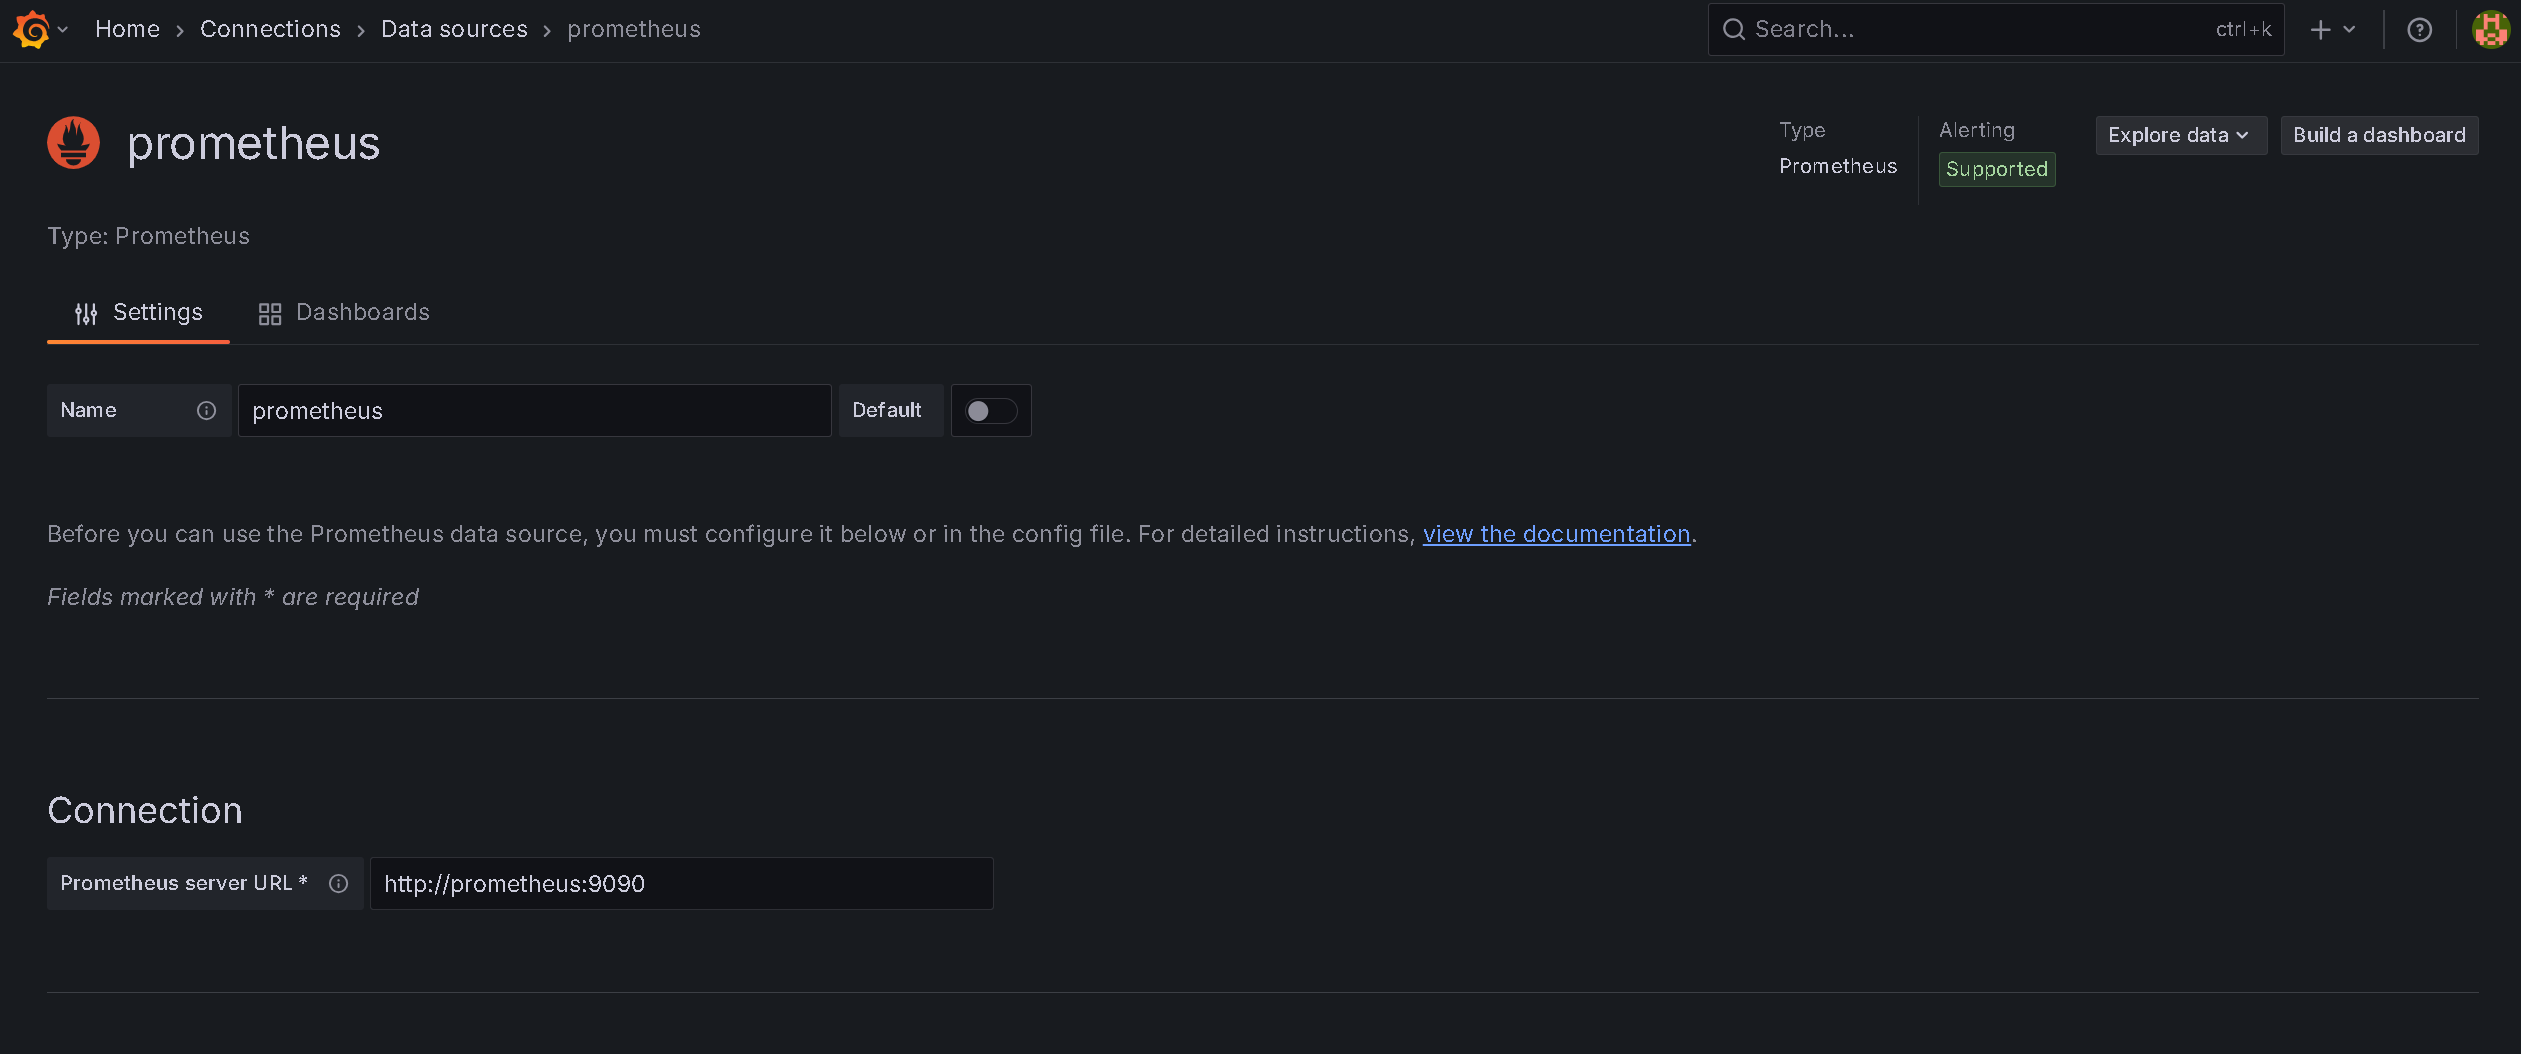The height and width of the screenshot is (1054, 2521).
Task: Open the user profile avatar
Action: point(2490,30)
